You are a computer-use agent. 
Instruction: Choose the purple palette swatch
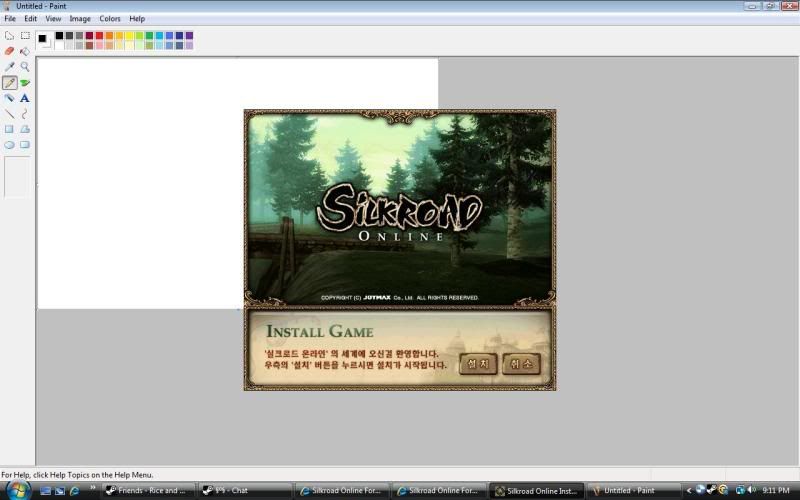pyautogui.click(x=189, y=35)
